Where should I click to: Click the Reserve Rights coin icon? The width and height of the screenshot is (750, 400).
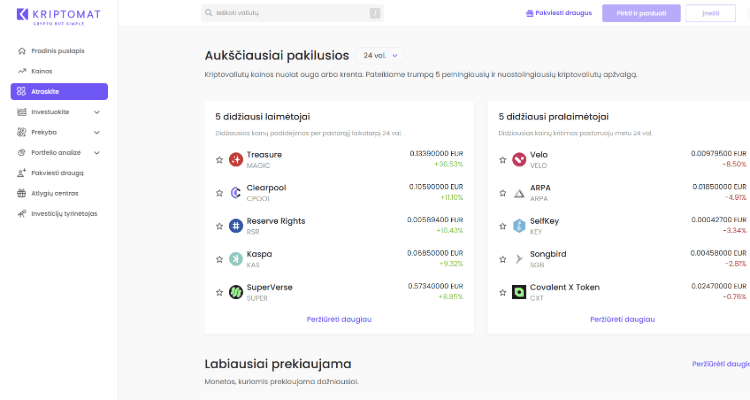[236, 225]
